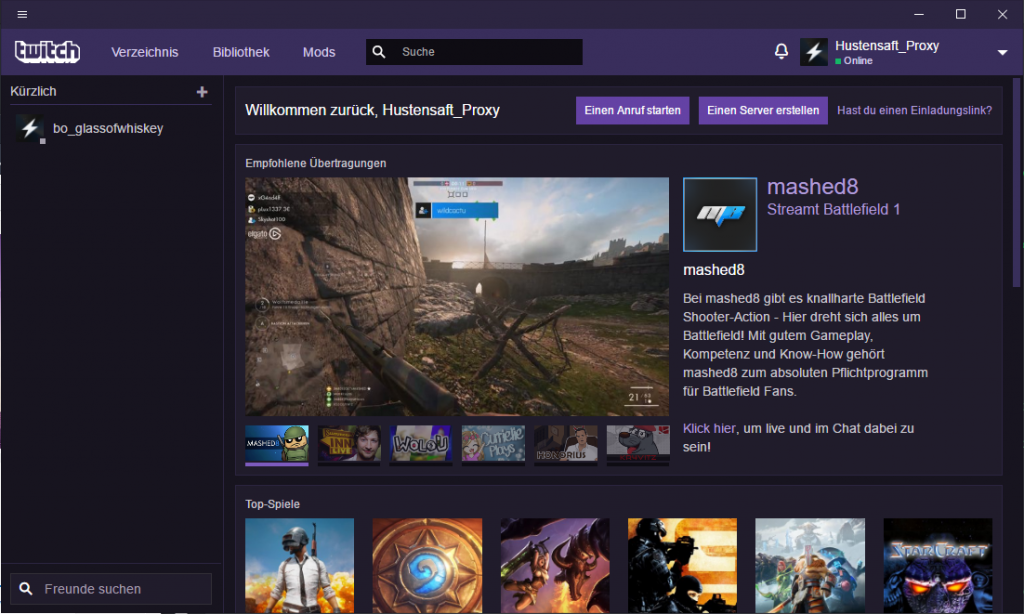This screenshot has width=1024, height=614.
Task: Focus the Freunde suchen field
Action: pyautogui.click(x=111, y=589)
